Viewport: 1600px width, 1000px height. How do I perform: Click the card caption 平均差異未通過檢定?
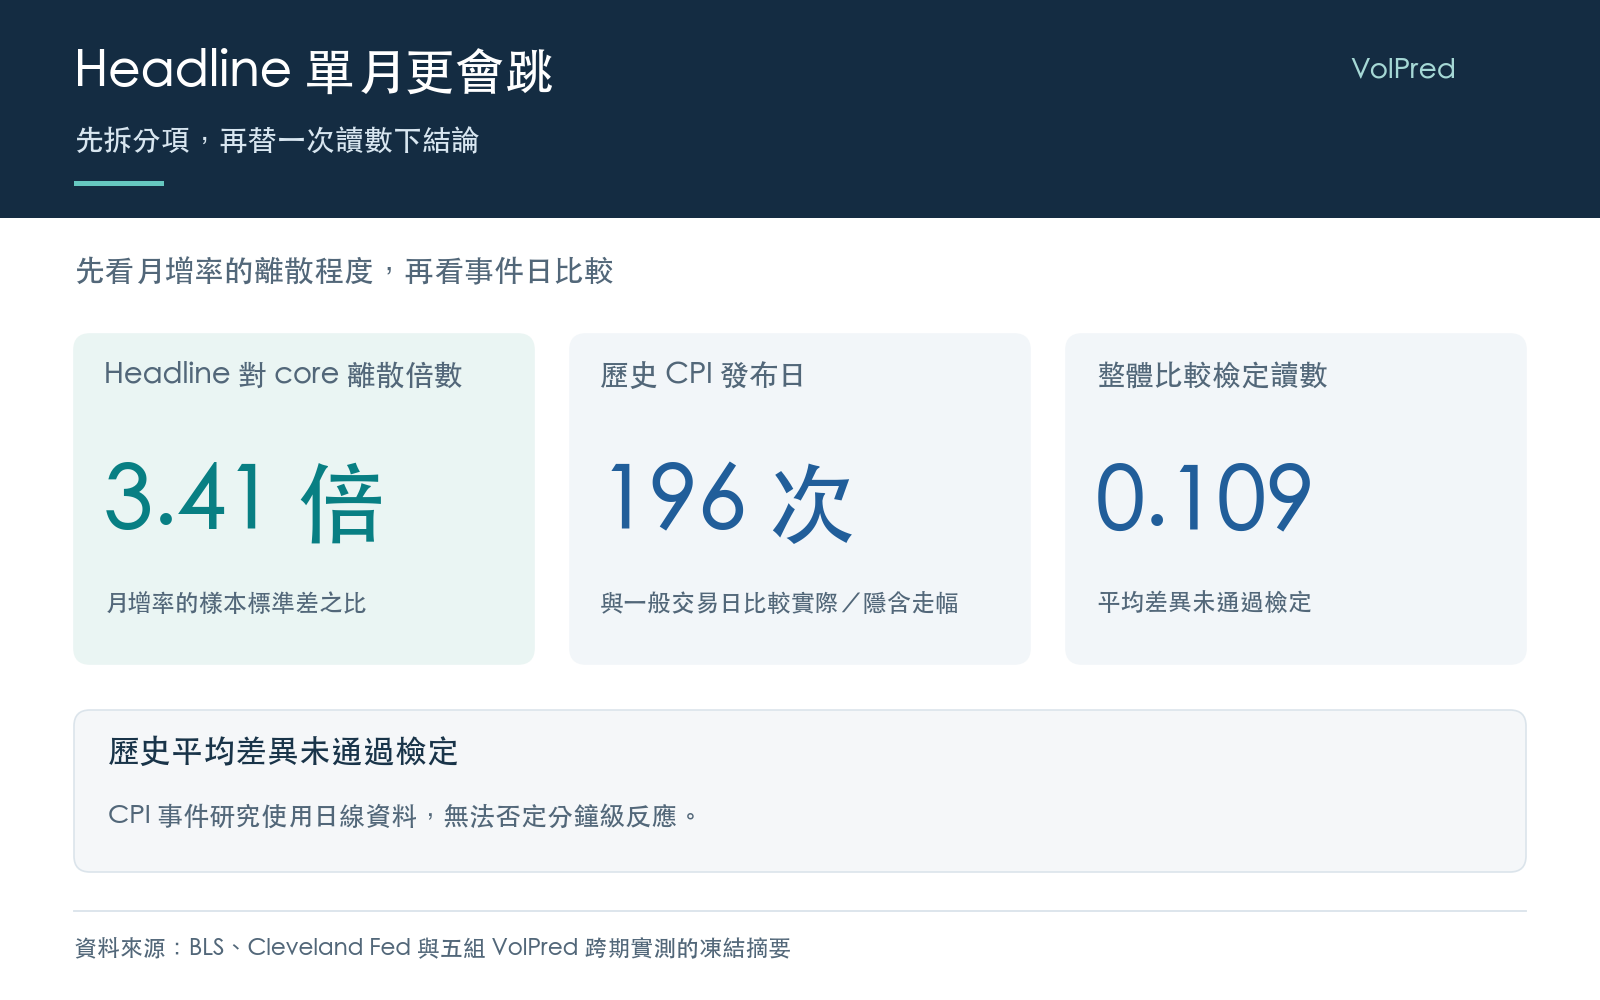[1204, 602]
